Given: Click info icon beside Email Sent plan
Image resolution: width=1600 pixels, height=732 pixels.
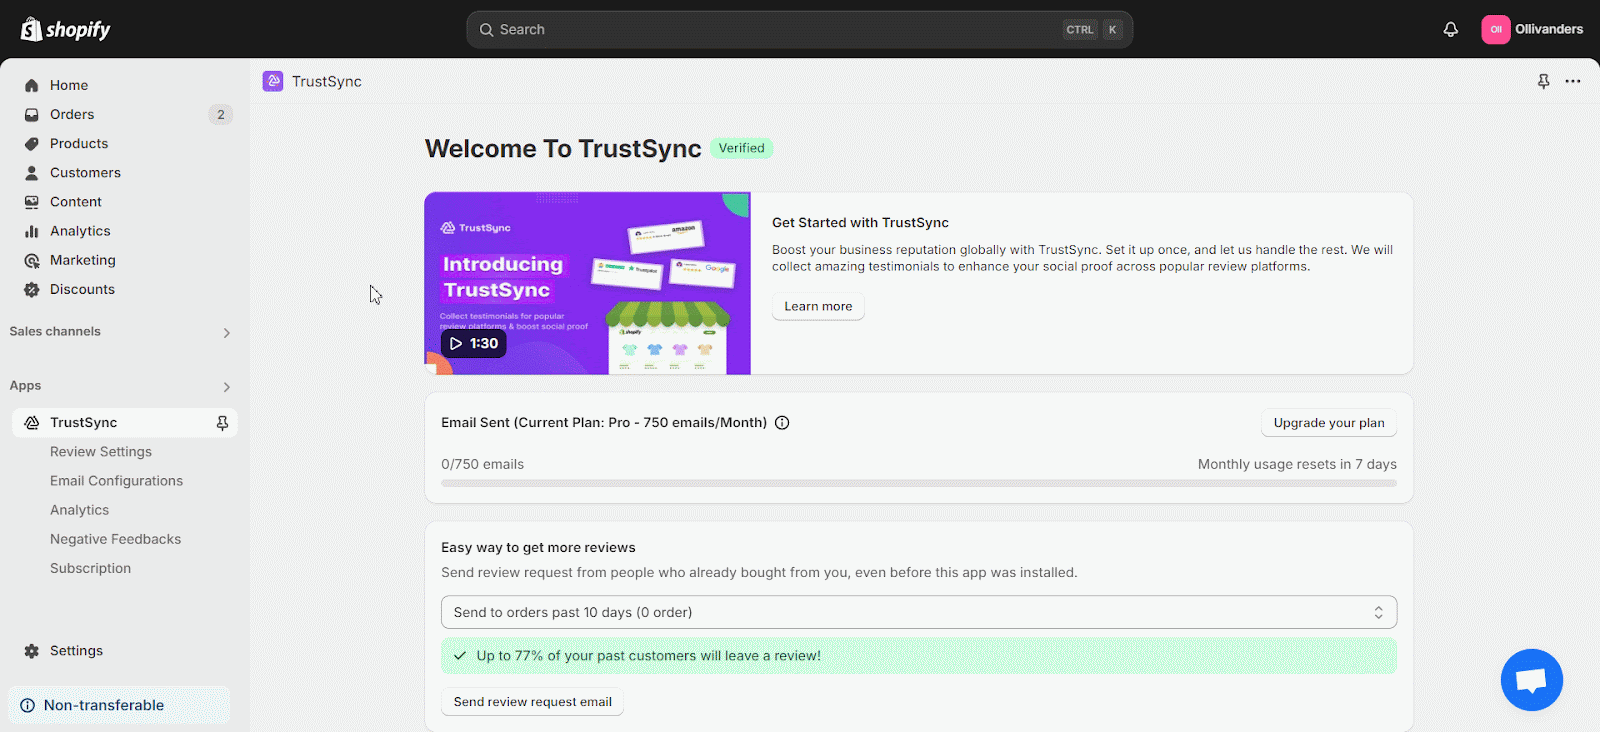Looking at the screenshot, I should 782,422.
